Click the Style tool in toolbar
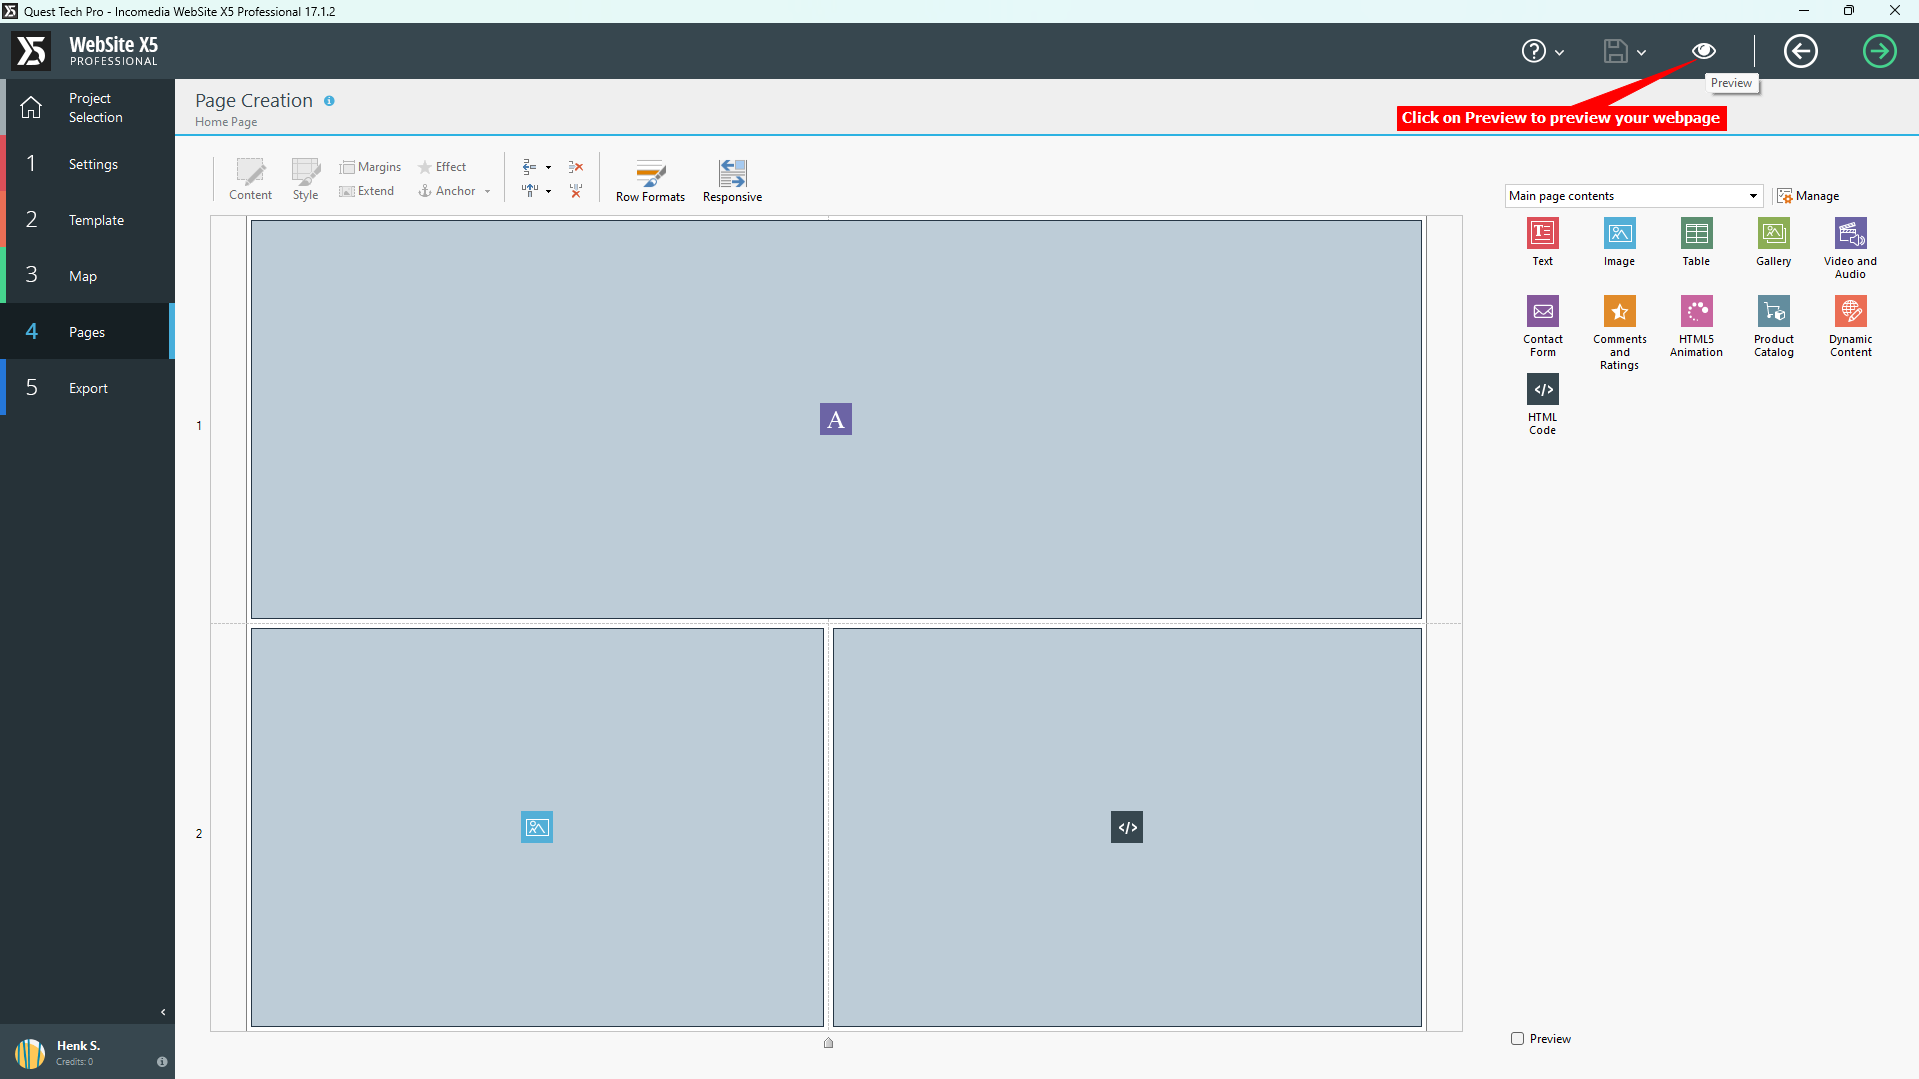Image resolution: width=1919 pixels, height=1079 pixels. tap(305, 180)
